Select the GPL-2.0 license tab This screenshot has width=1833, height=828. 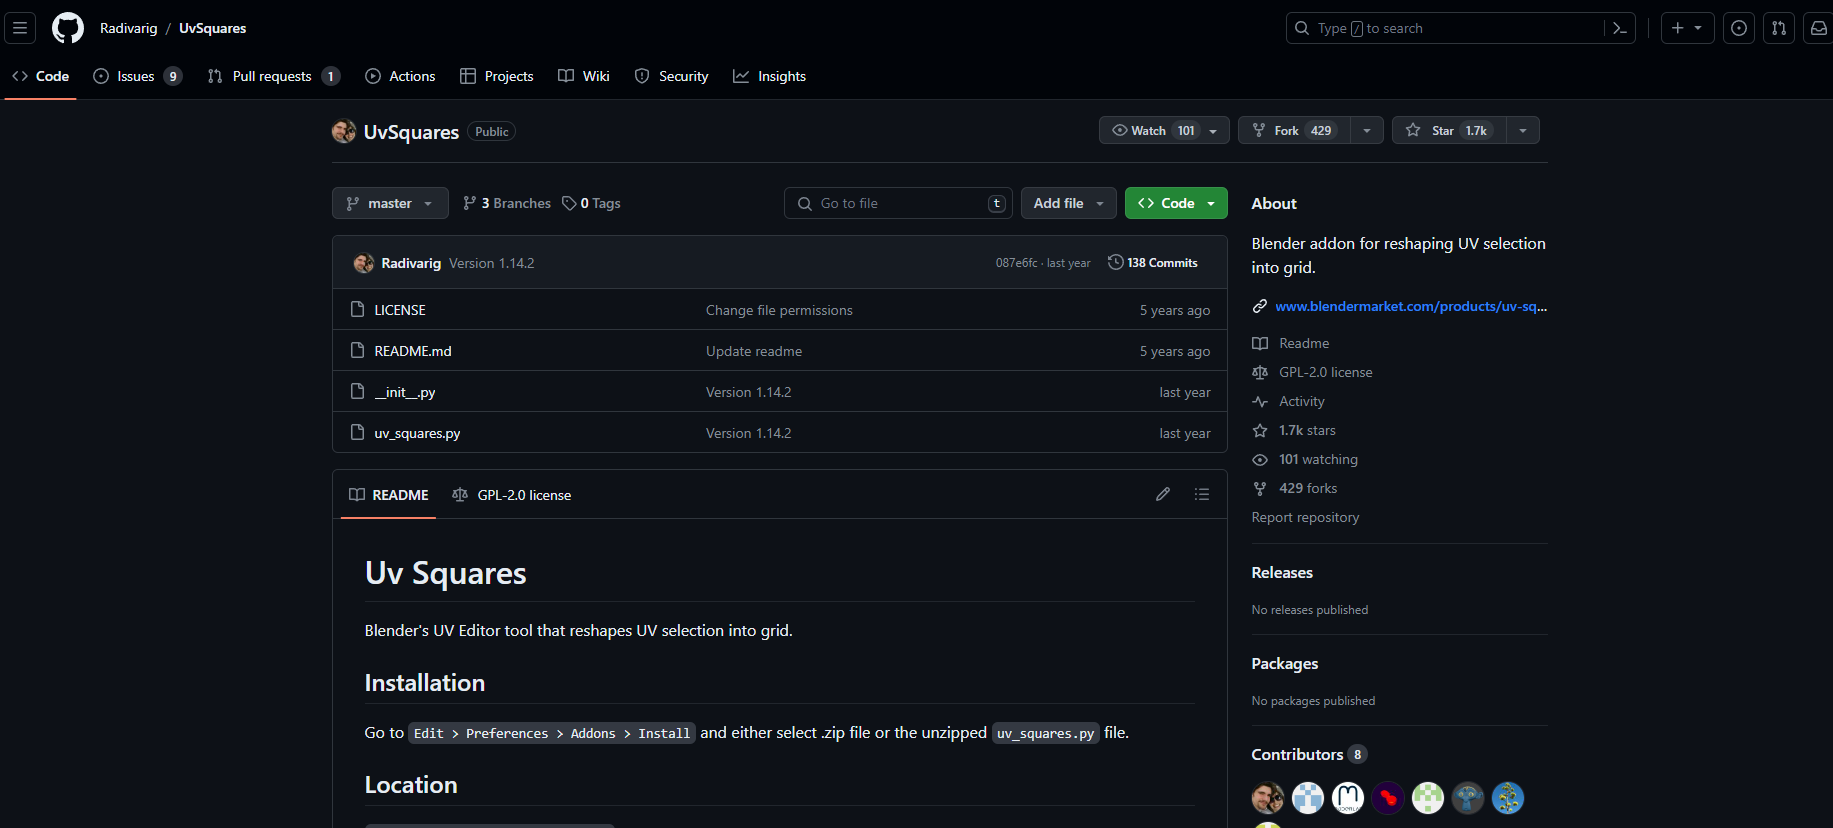tap(512, 495)
